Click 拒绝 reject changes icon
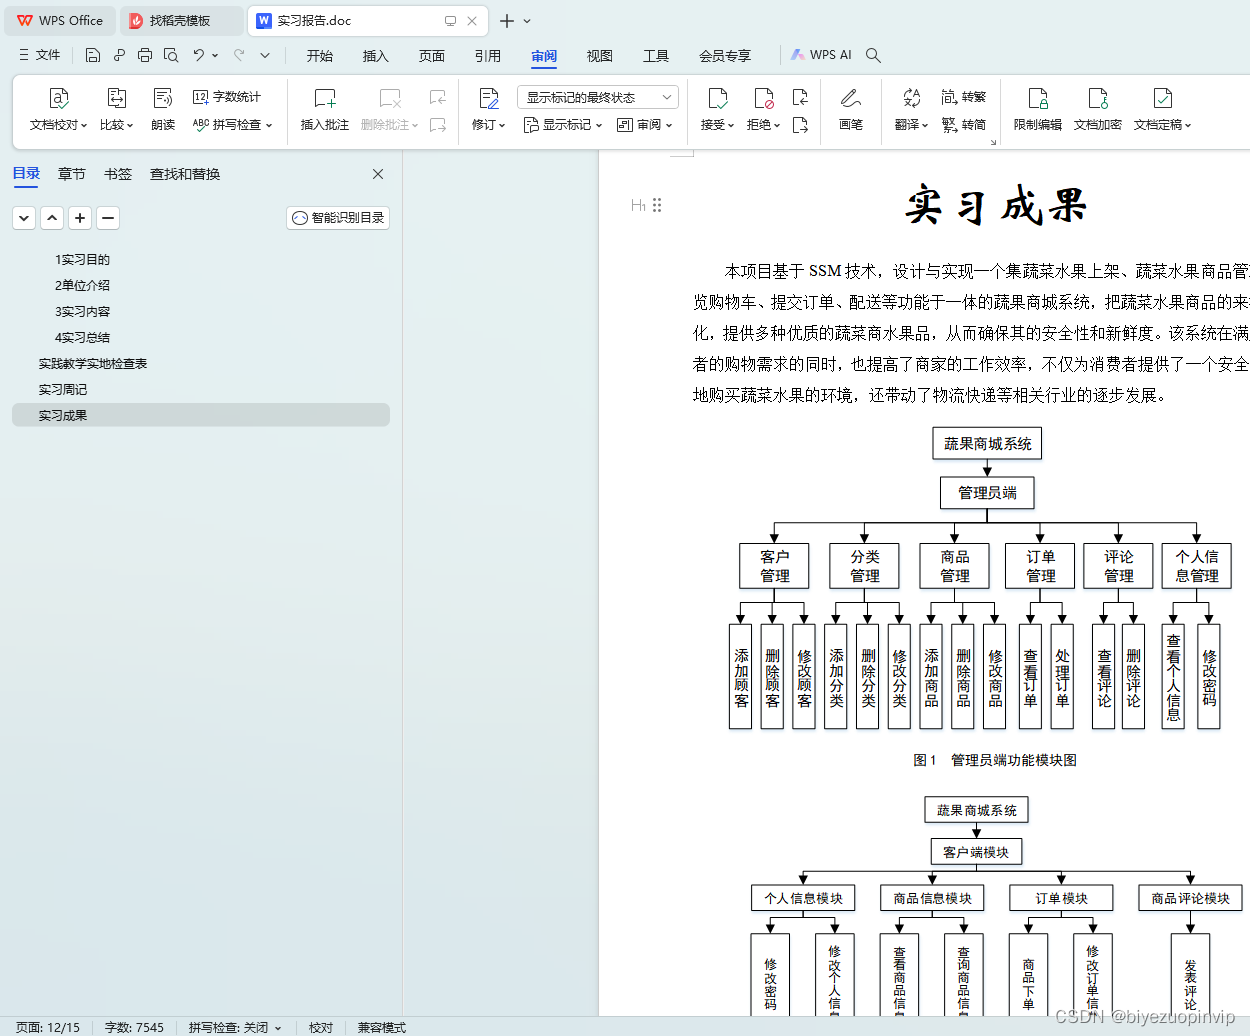The image size is (1250, 1036). click(x=763, y=110)
